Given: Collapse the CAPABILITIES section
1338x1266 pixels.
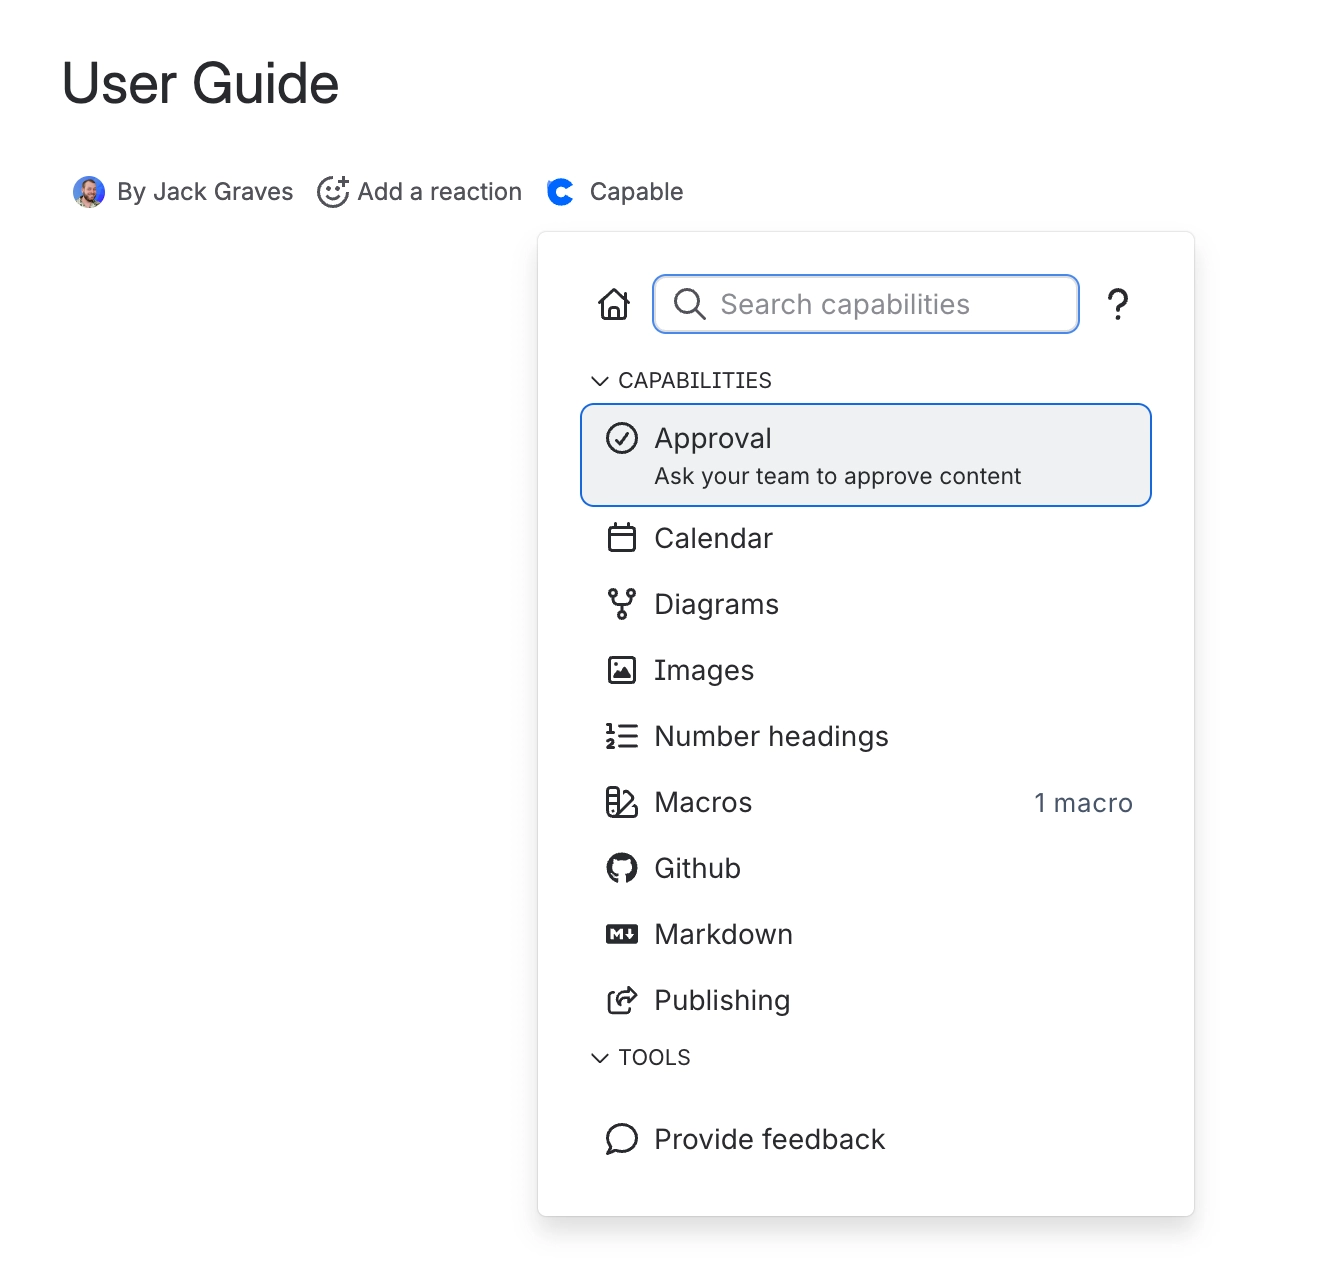Looking at the screenshot, I should 600,380.
